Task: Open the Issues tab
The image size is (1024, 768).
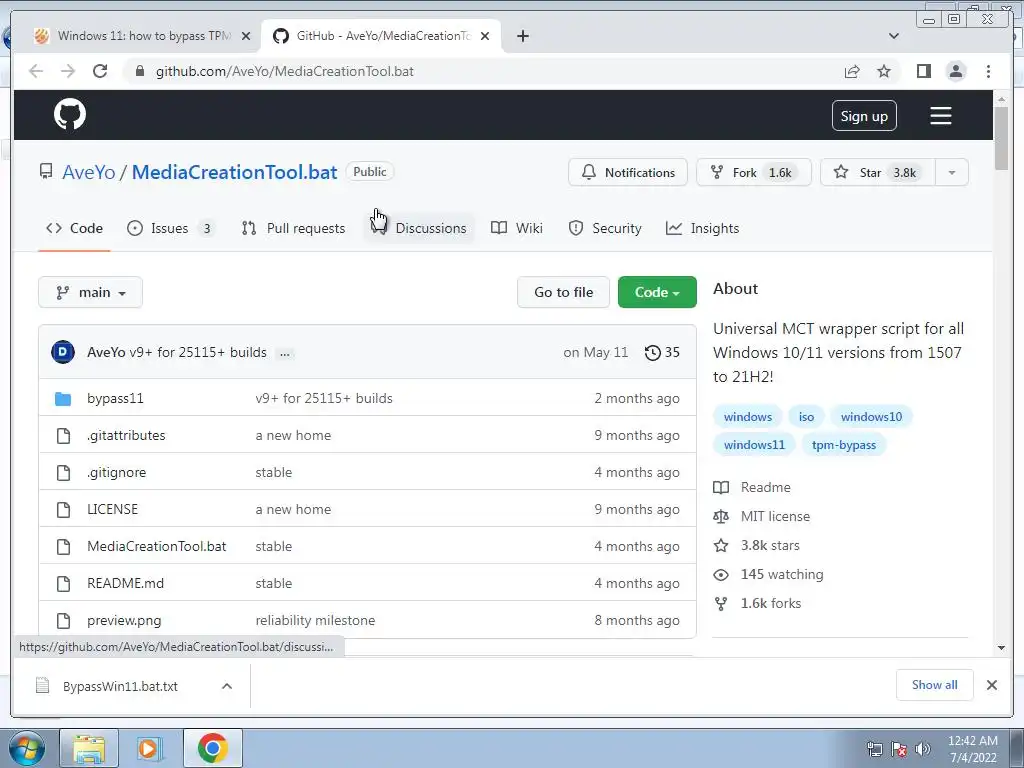Action: pos(170,228)
